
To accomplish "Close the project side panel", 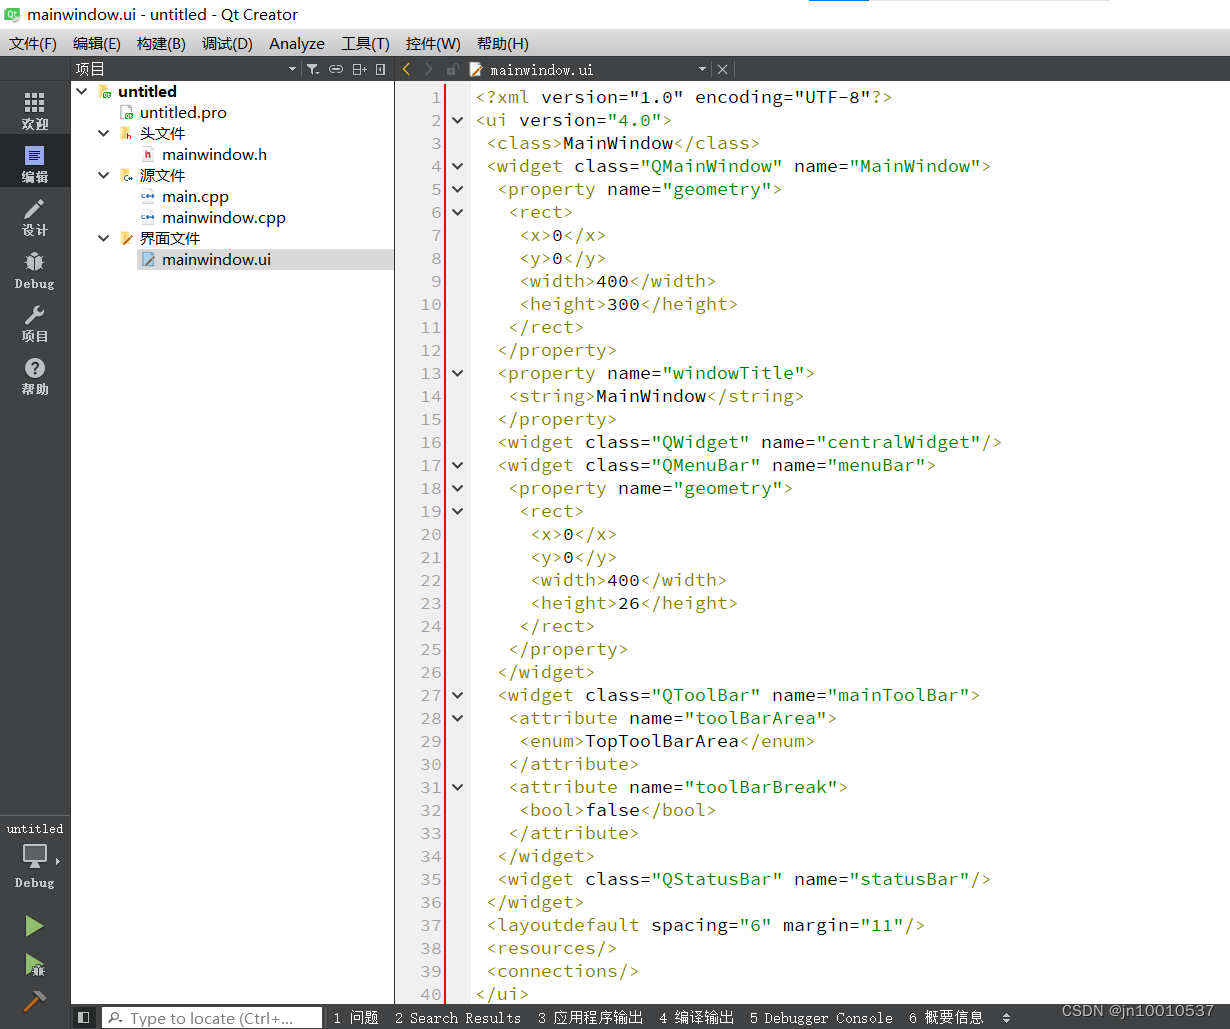I will click(x=381, y=69).
